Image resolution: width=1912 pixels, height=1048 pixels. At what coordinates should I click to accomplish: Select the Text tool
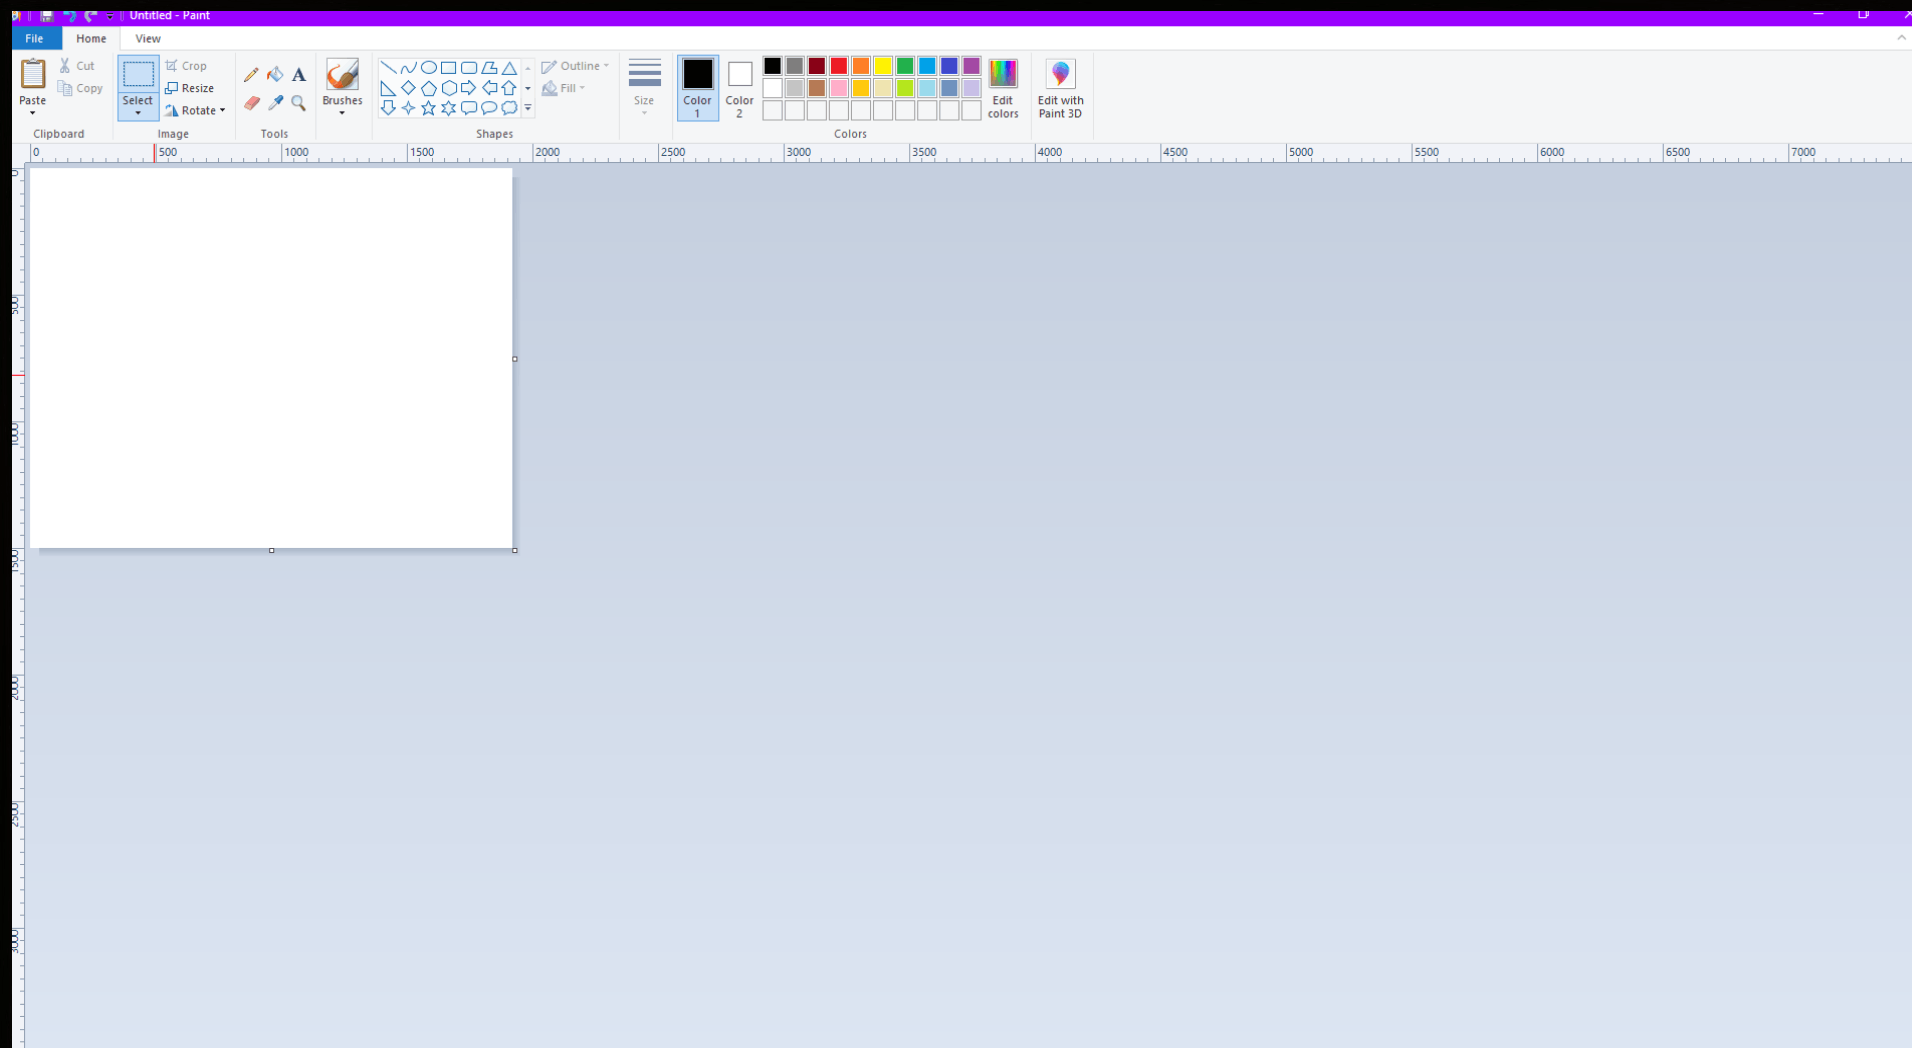[x=298, y=74]
